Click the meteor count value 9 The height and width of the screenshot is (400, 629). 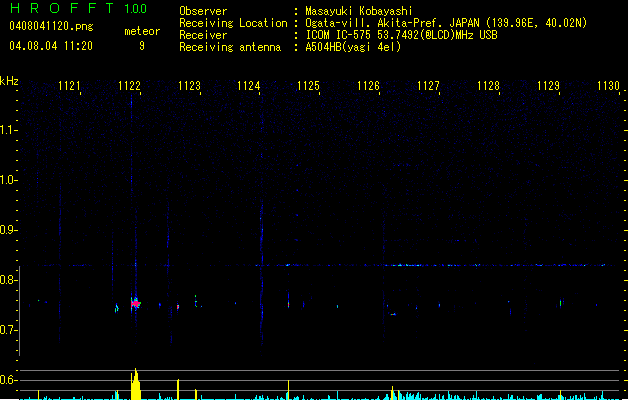142,46
